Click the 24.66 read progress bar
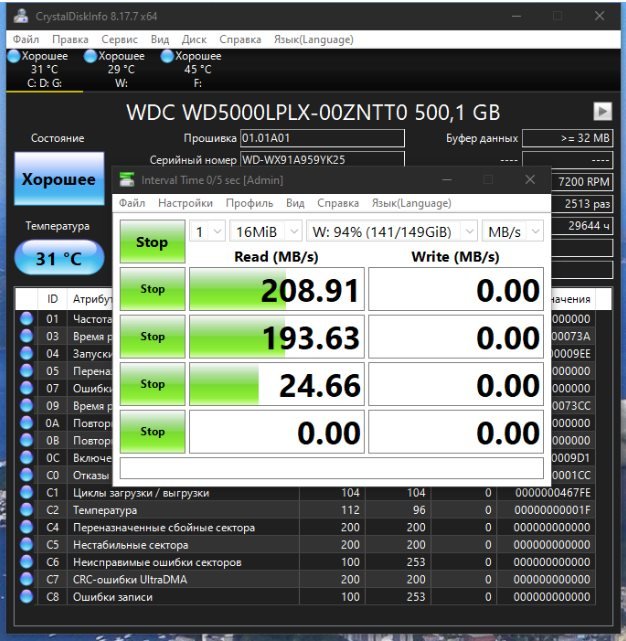This screenshot has width=626, height=641. click(276, 384)
